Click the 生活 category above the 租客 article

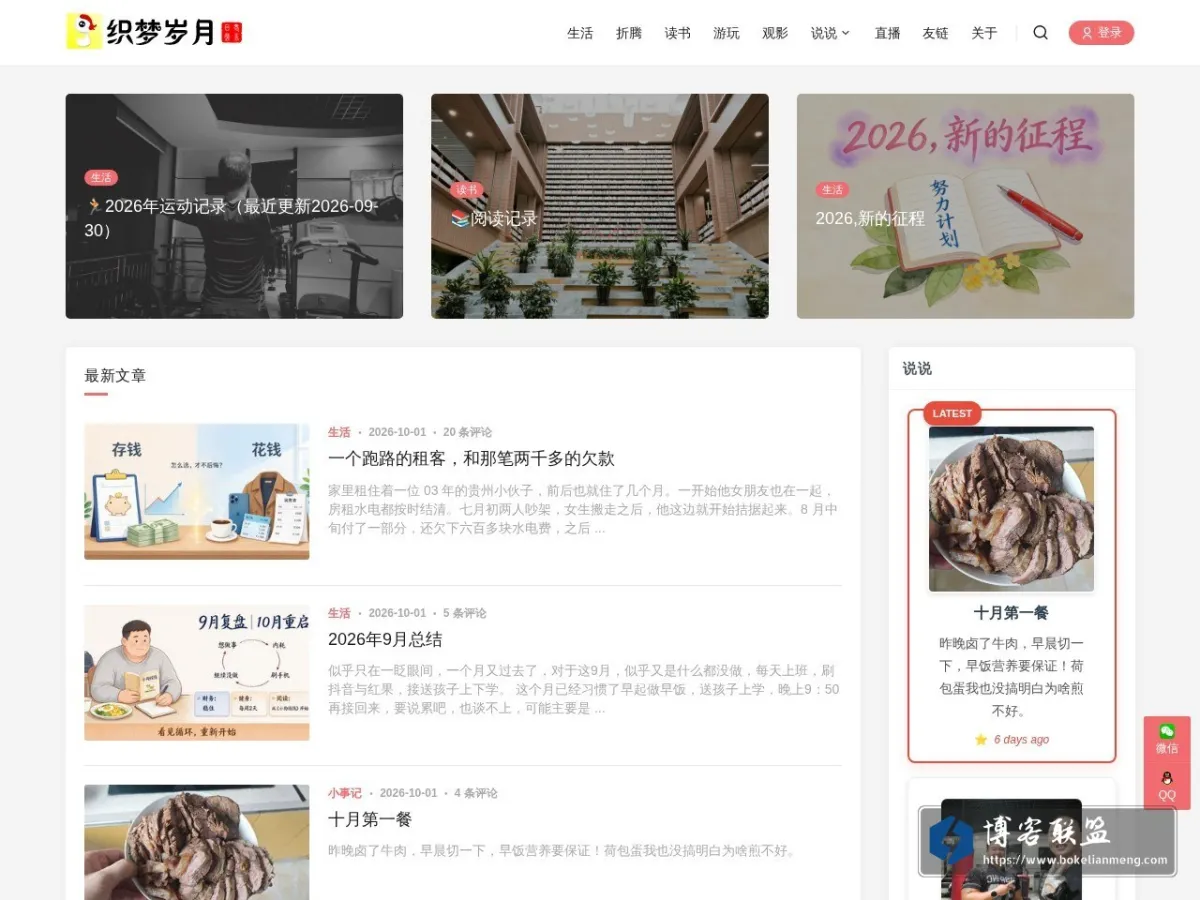point(339,432)
